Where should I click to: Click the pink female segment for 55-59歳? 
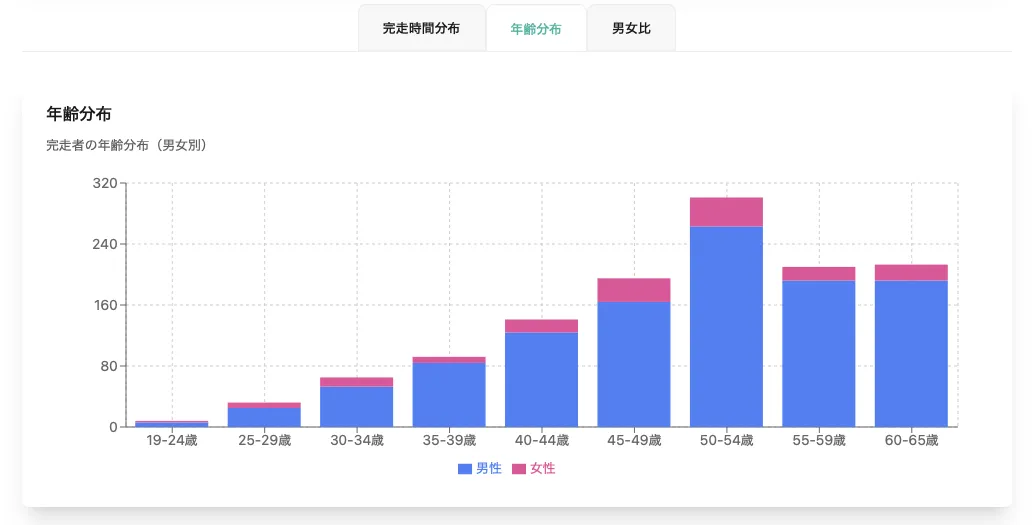[x=818, y=274]
